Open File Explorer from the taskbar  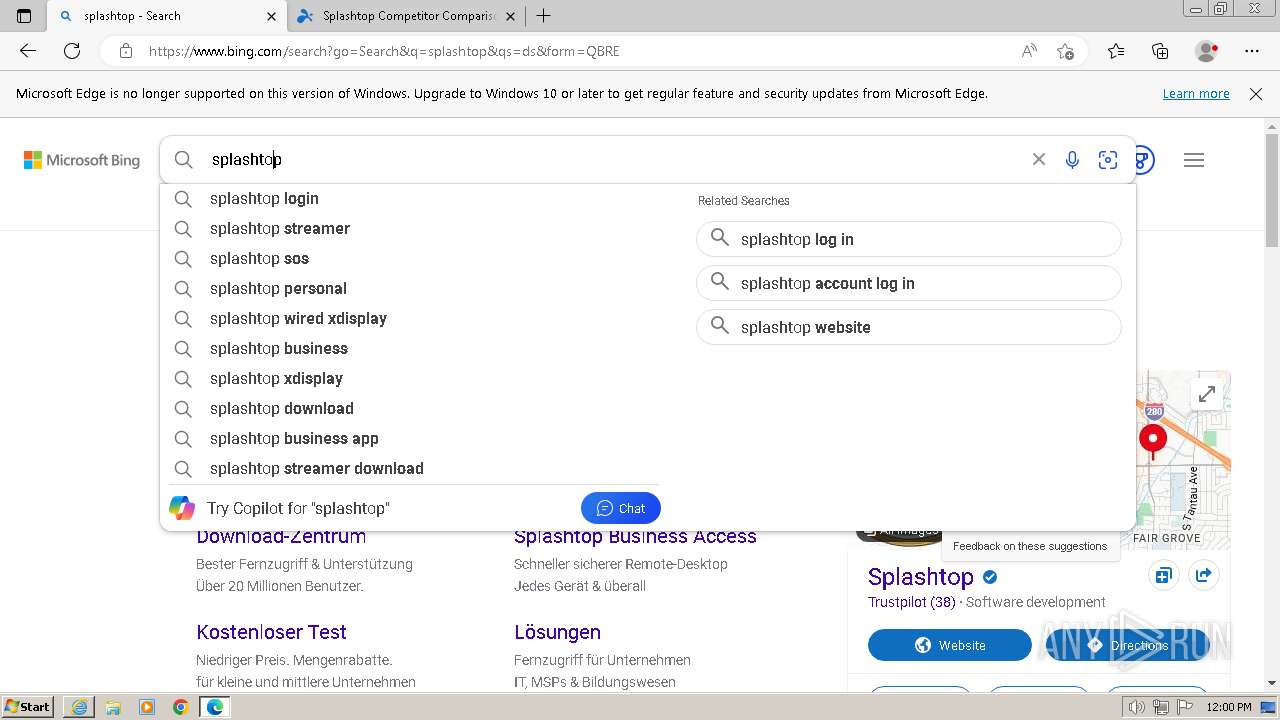pos(113,707)
